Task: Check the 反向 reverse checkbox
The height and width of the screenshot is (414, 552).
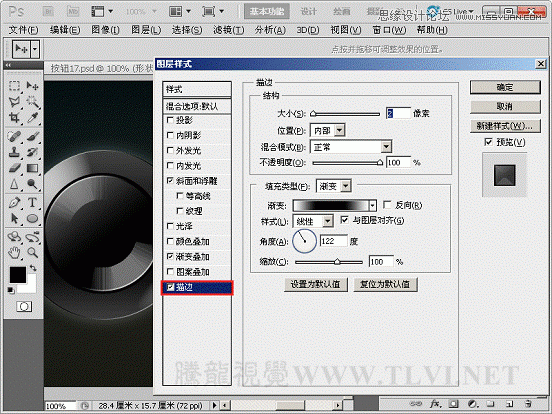Action: [387, 205]
